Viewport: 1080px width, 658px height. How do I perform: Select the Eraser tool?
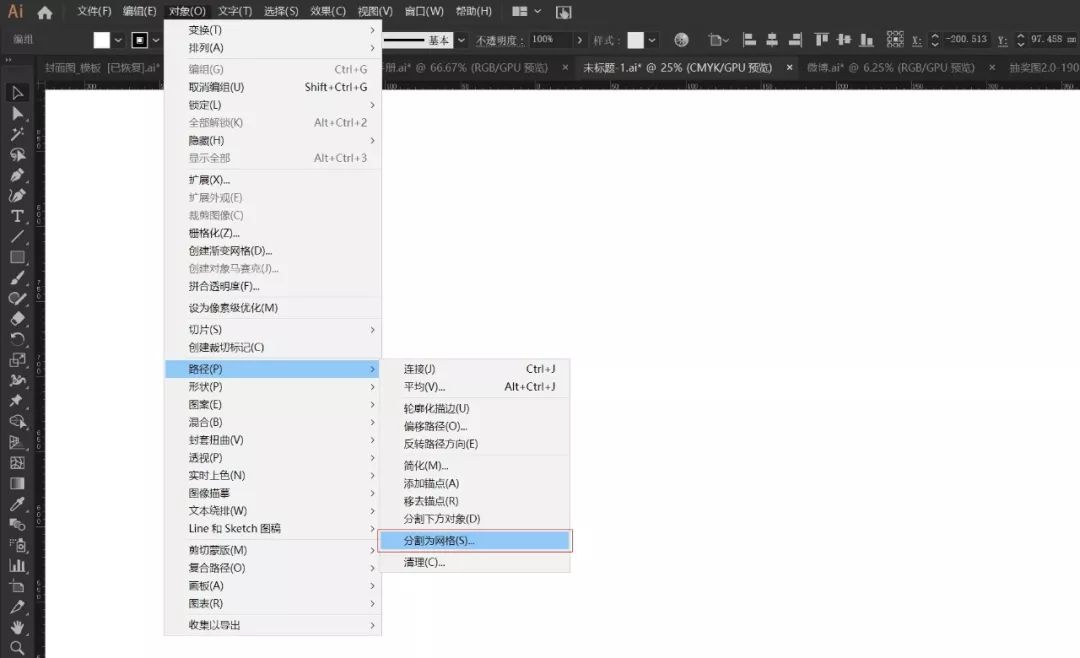pyautogui.click(x=17, y=319)
